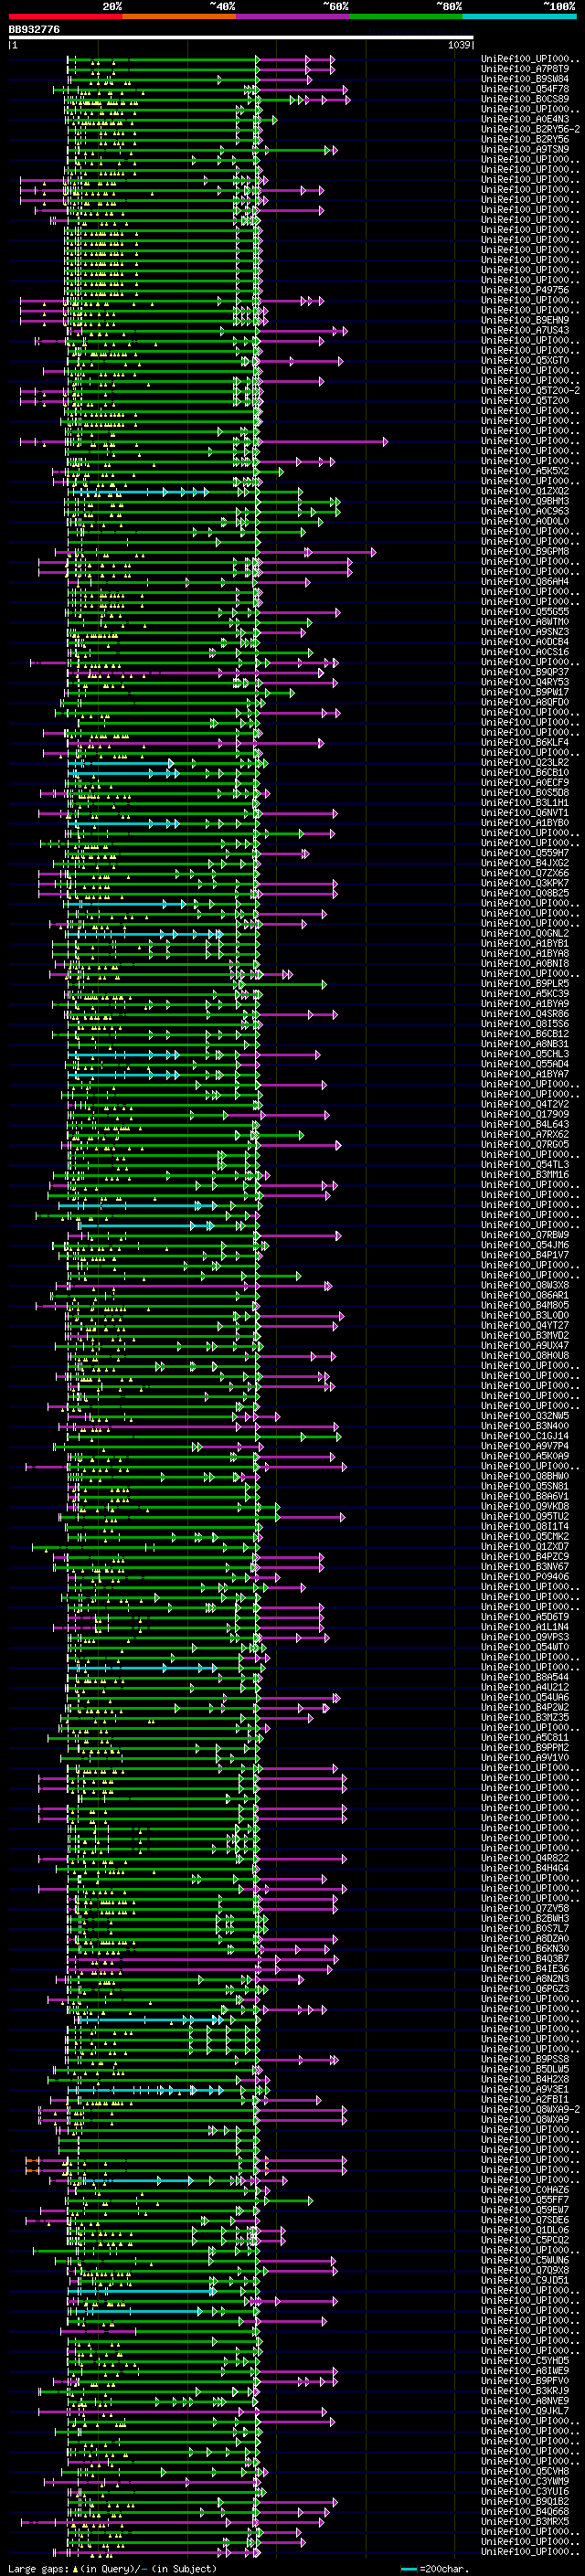Click the UniRef100_B3L1H1 entry
The height and width of the screenshot is (2576, 585).
point(525,802)
